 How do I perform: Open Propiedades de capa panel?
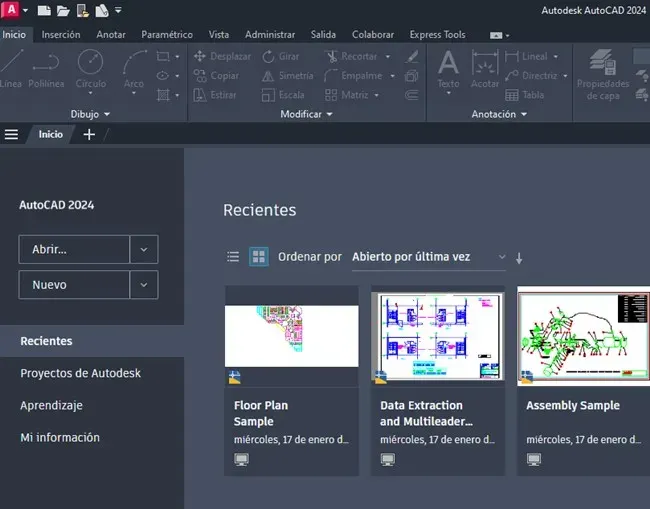tap(603, 75)
